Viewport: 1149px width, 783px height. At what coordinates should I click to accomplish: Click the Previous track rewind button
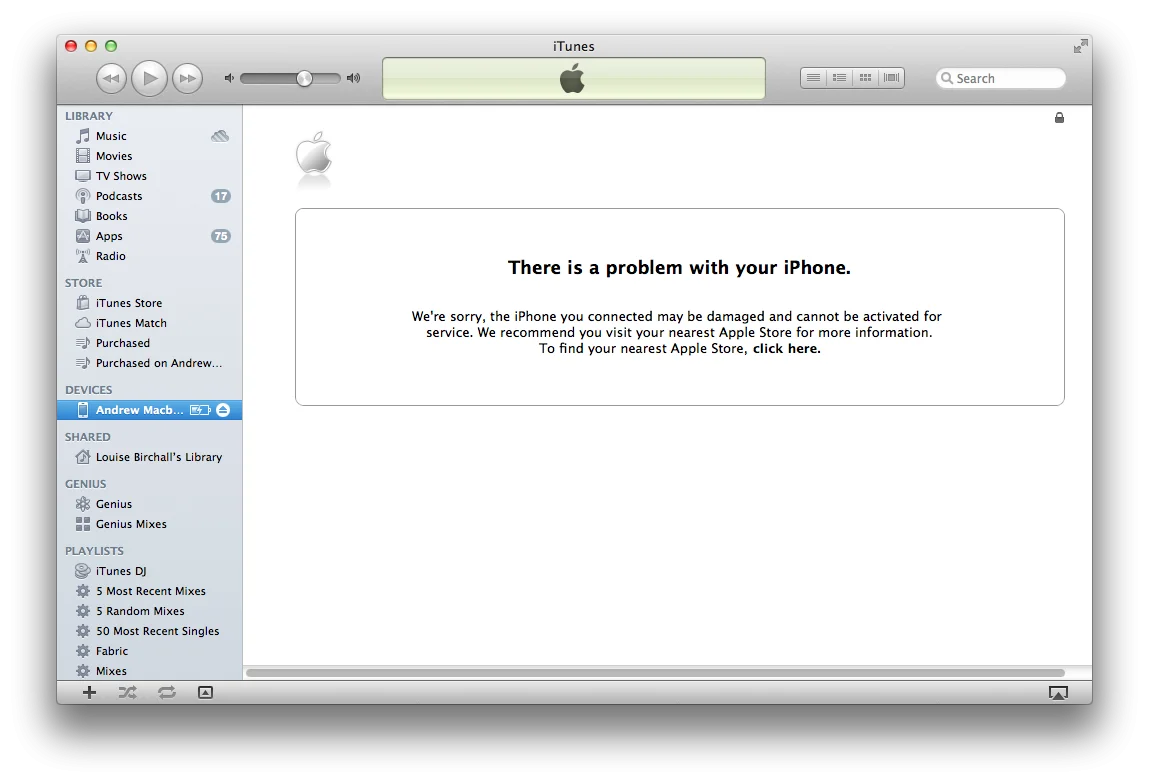click(111, 78)
